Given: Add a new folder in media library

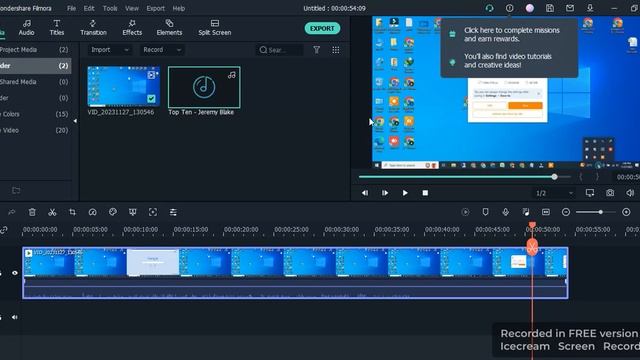Looking at the screenshot, I should pyautogui.click(x=16, y=190).
